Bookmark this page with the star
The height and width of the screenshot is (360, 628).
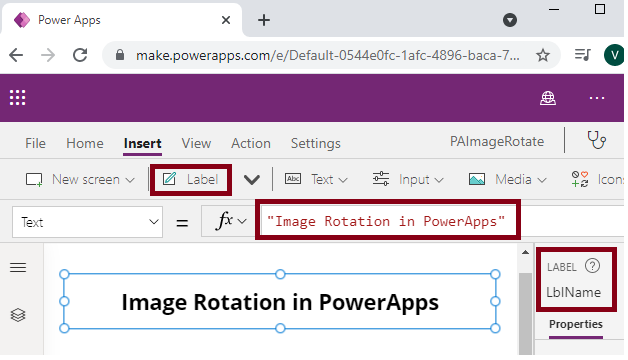543,55
